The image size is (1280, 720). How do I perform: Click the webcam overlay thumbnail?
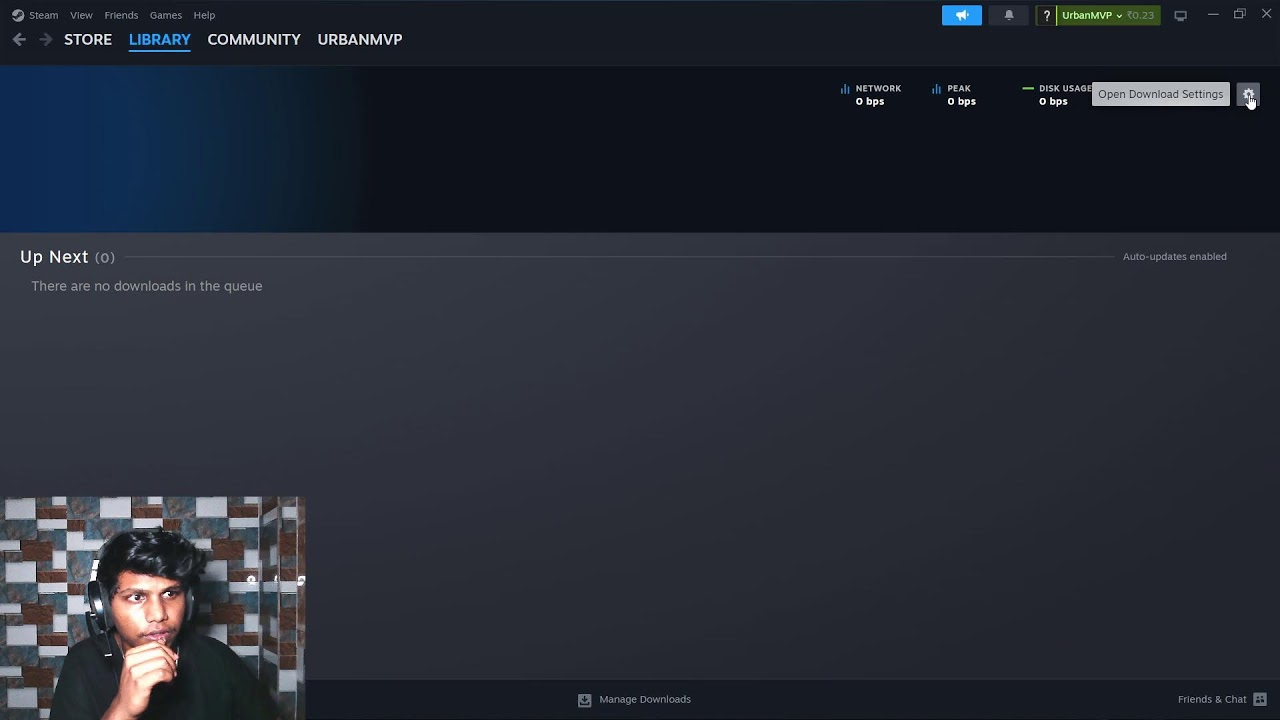(x=152, y=608)
